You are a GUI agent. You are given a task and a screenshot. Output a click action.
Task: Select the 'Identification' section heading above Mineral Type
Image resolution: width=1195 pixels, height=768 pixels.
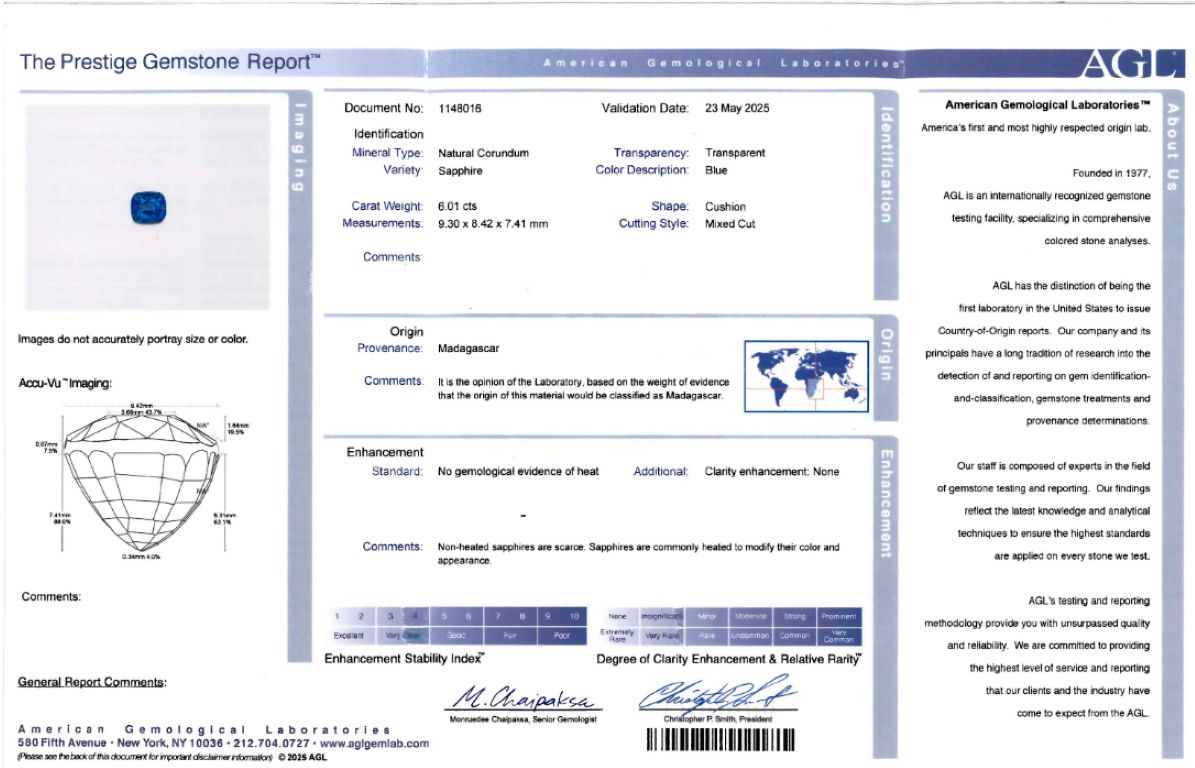click(388, 134)
